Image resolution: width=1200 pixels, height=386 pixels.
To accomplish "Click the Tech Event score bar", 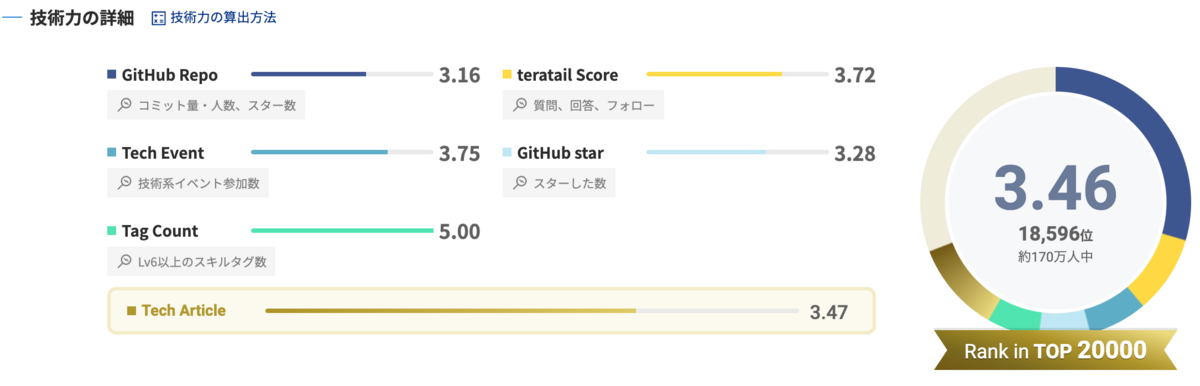I will [x=341, y=152].
